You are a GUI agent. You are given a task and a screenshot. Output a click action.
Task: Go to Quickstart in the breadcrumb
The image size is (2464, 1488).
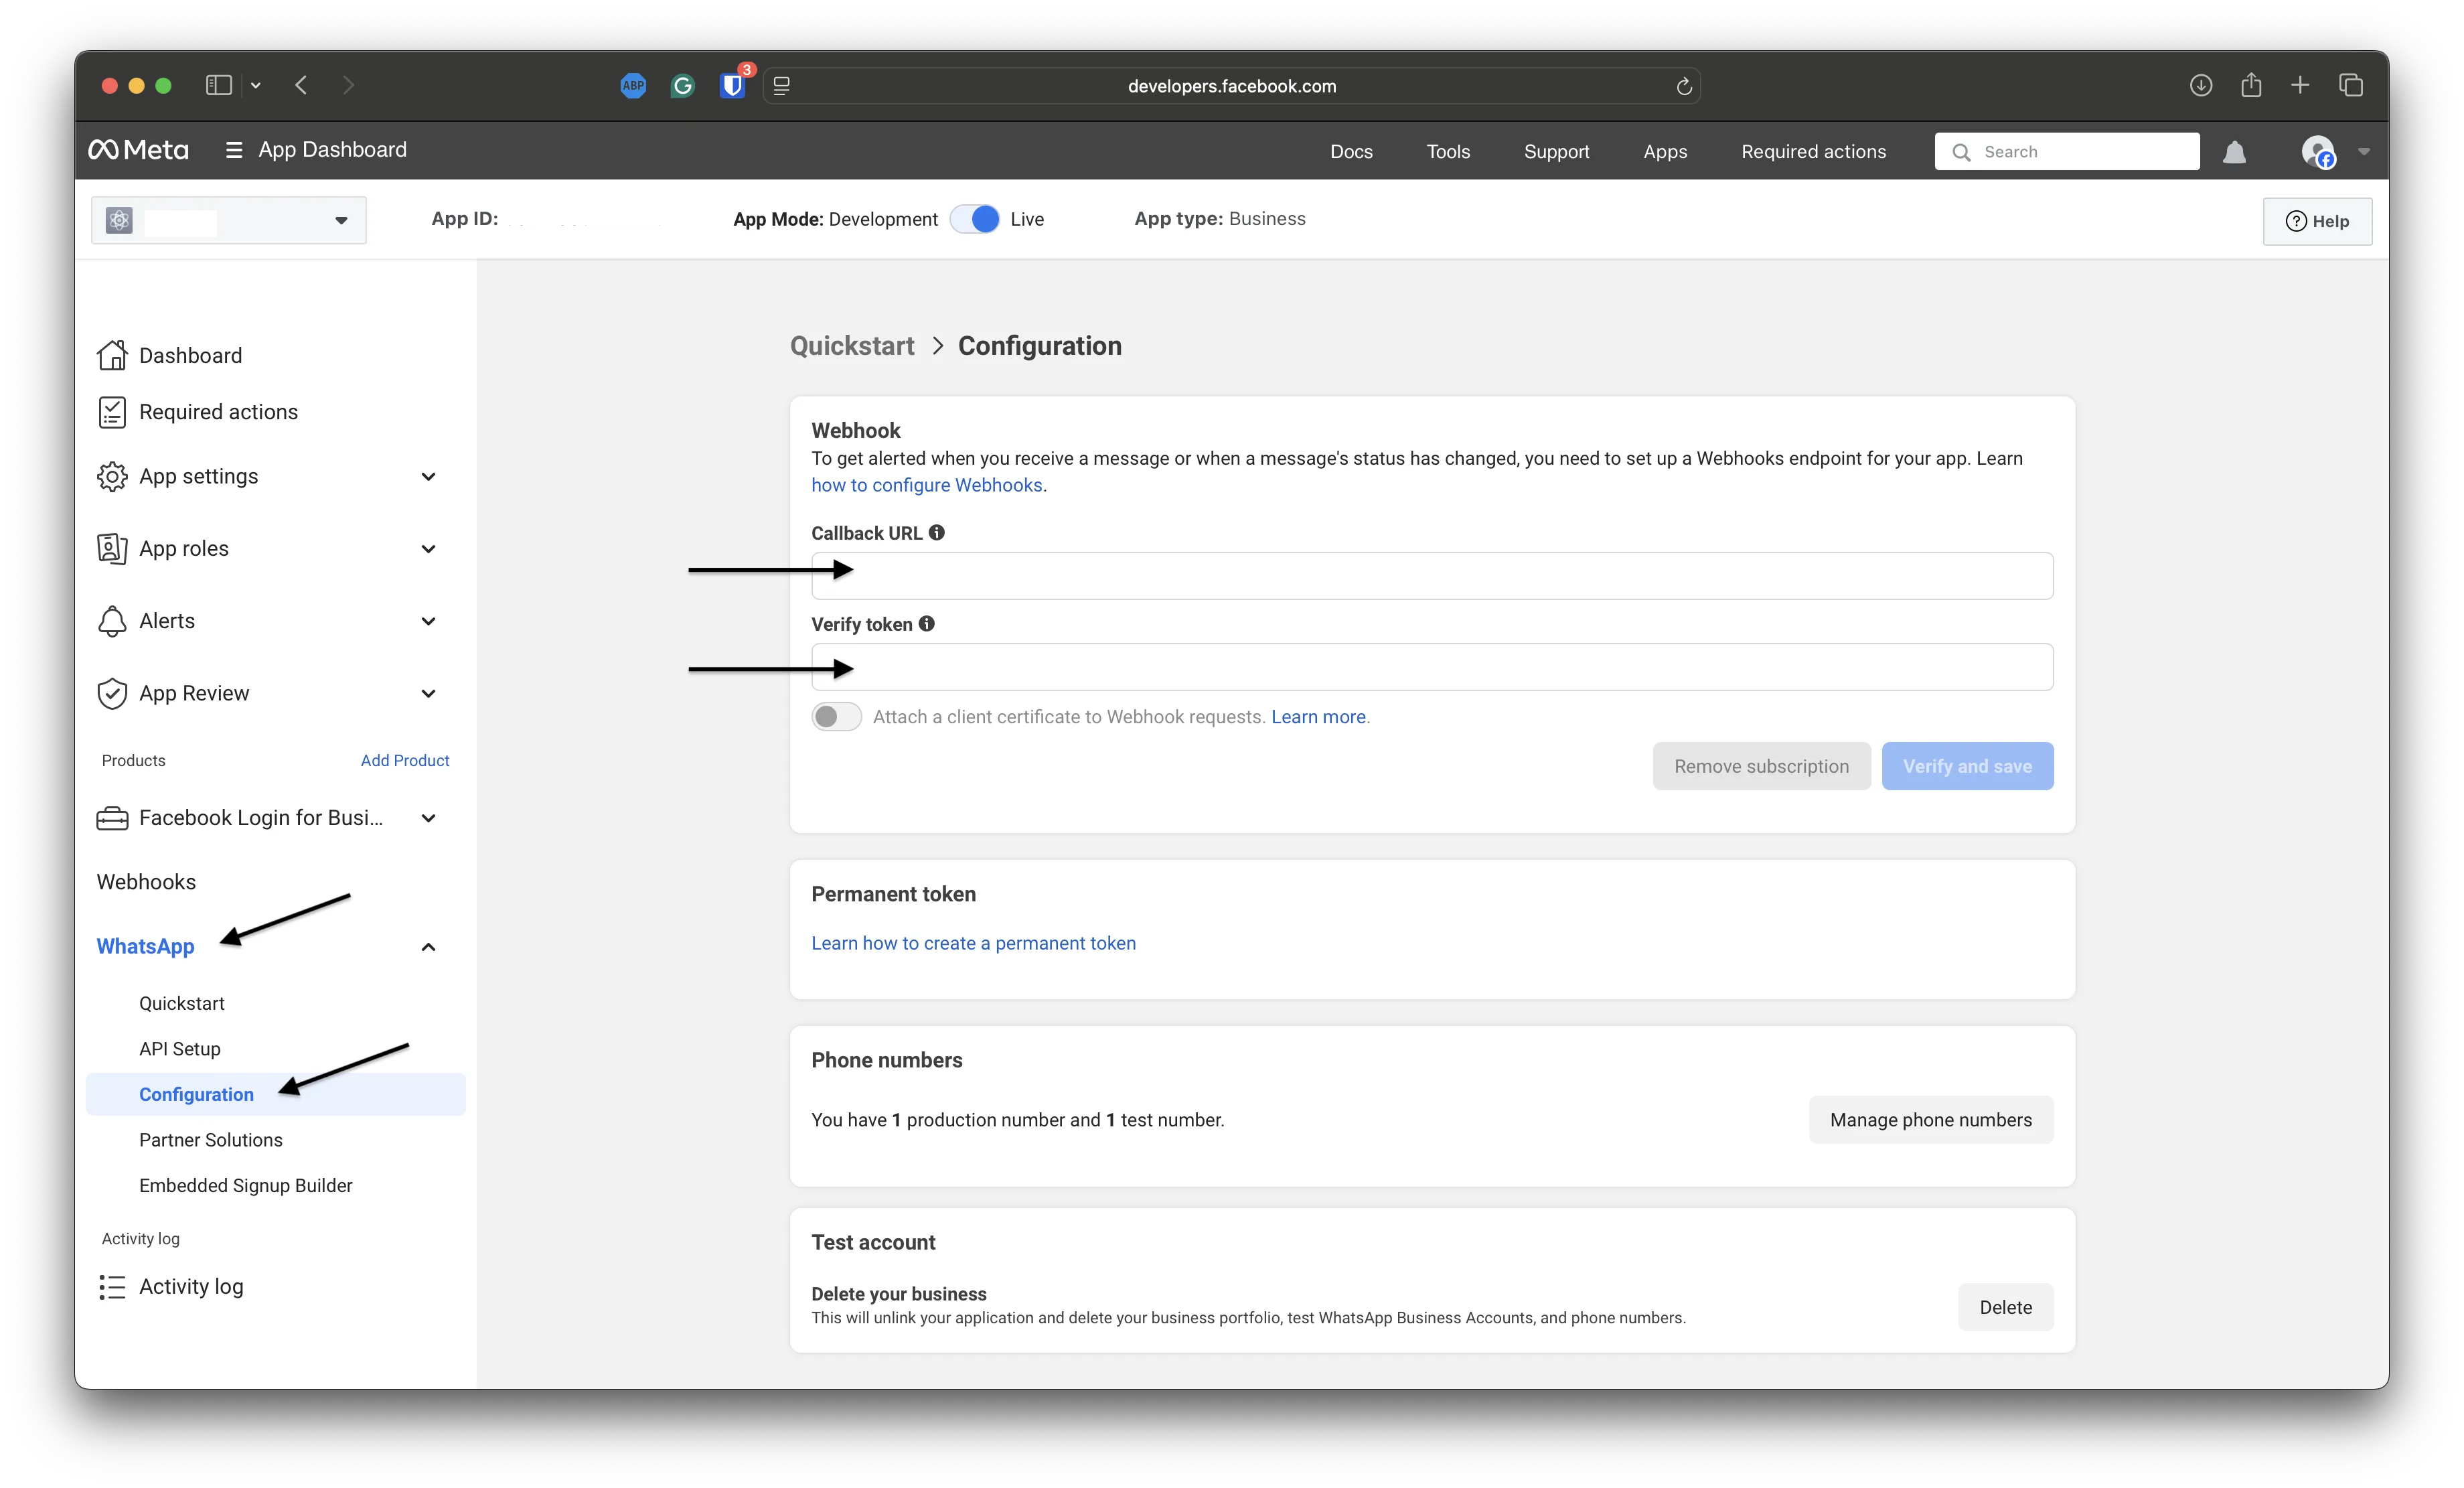(x=852, y=346)
